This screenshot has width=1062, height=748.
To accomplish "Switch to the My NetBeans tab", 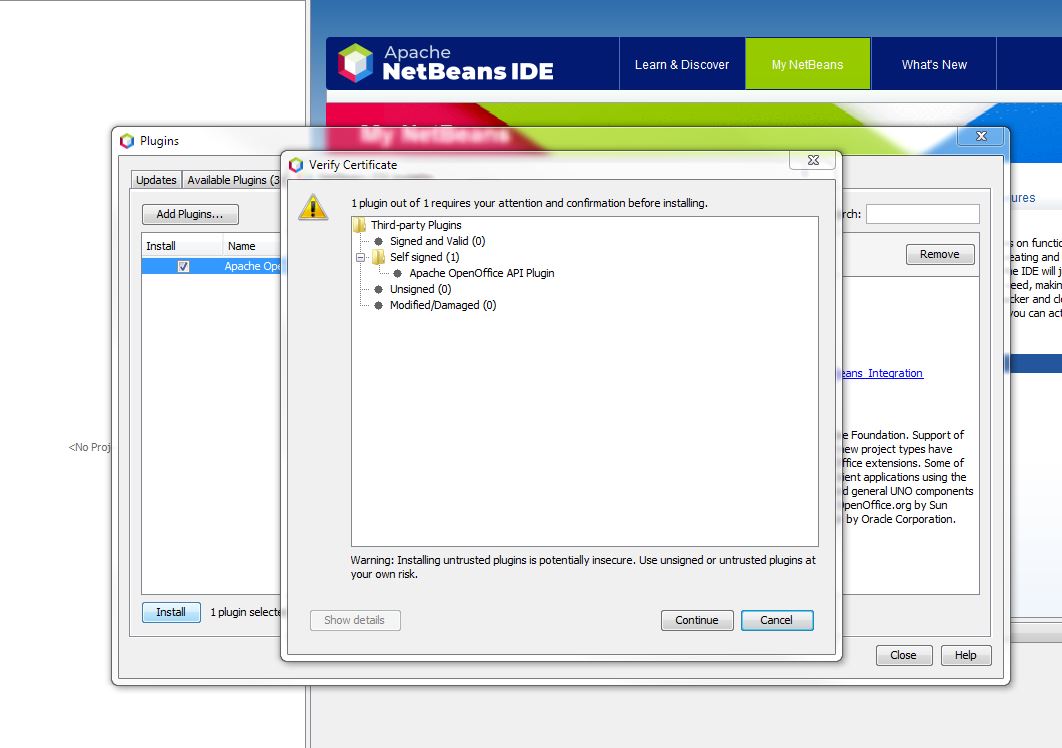I will pos(807,64).
